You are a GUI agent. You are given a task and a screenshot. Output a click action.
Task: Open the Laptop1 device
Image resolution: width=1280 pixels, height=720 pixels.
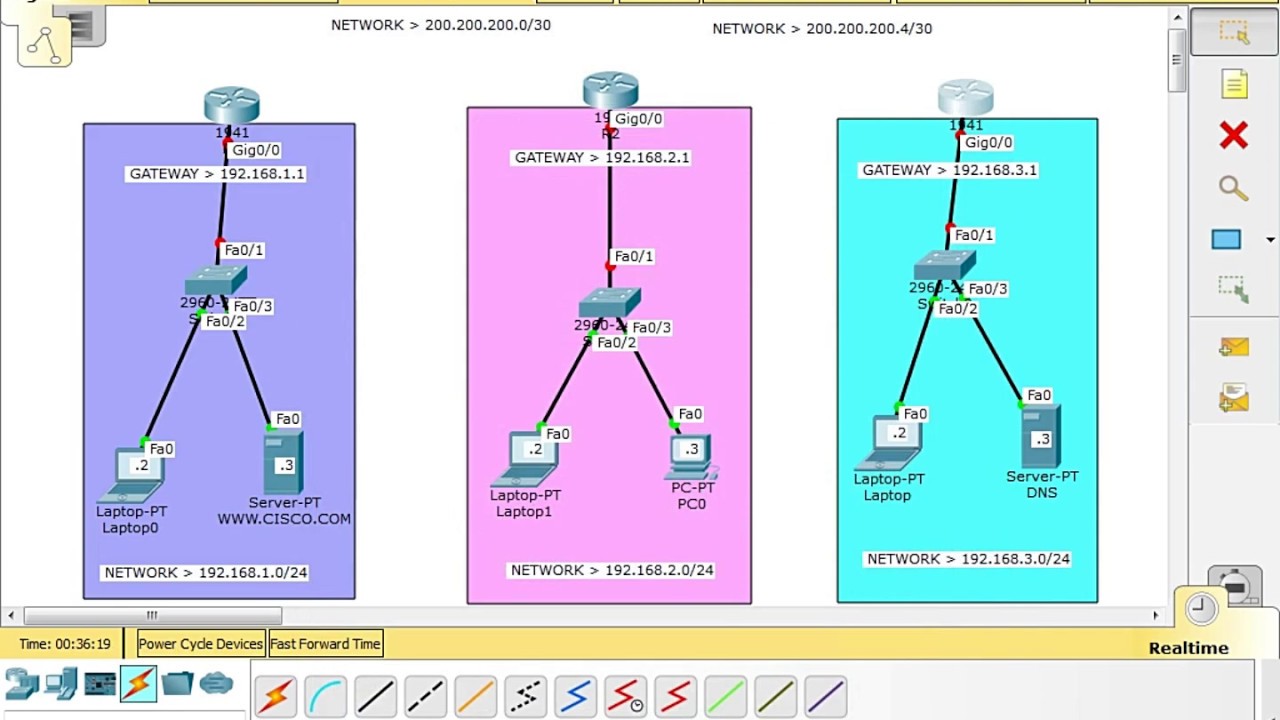click(x=525, y=459)
